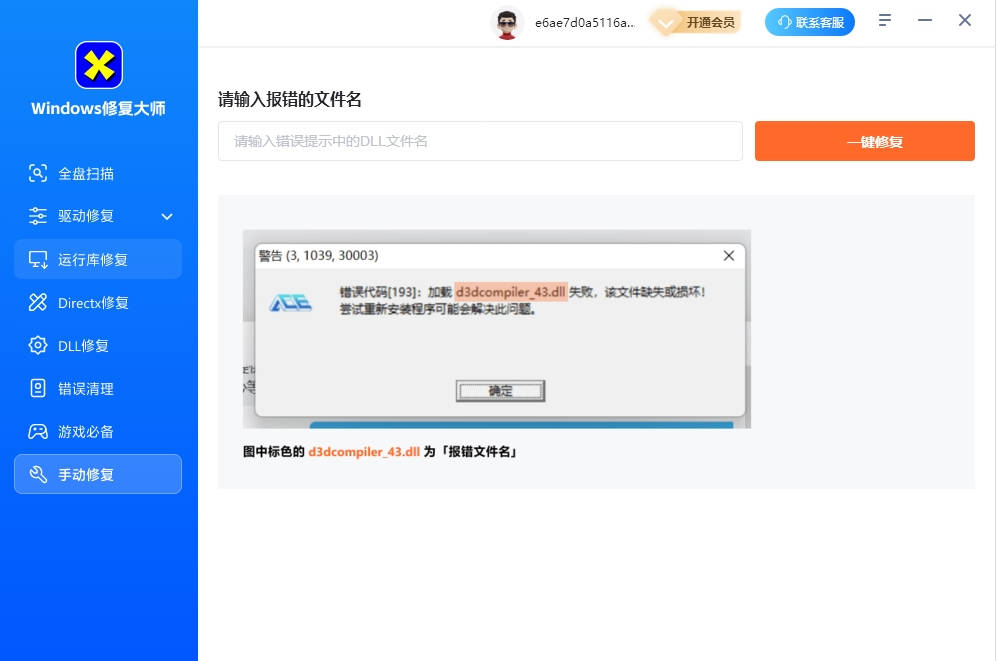The height and width of the screenshot is (661, 998).
Task: Click the 联系客服 support button
Action: pyautogui.click(x=810, y=22)
